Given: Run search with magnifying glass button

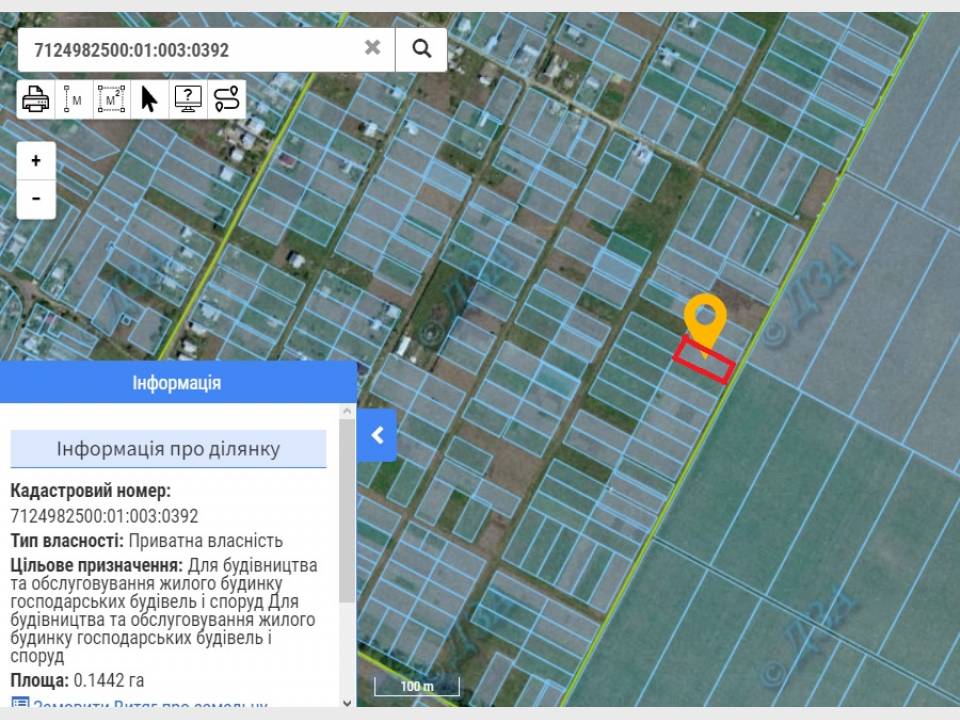Looking at the screenshot, I should pyautogui.click(x=421, y=49).
